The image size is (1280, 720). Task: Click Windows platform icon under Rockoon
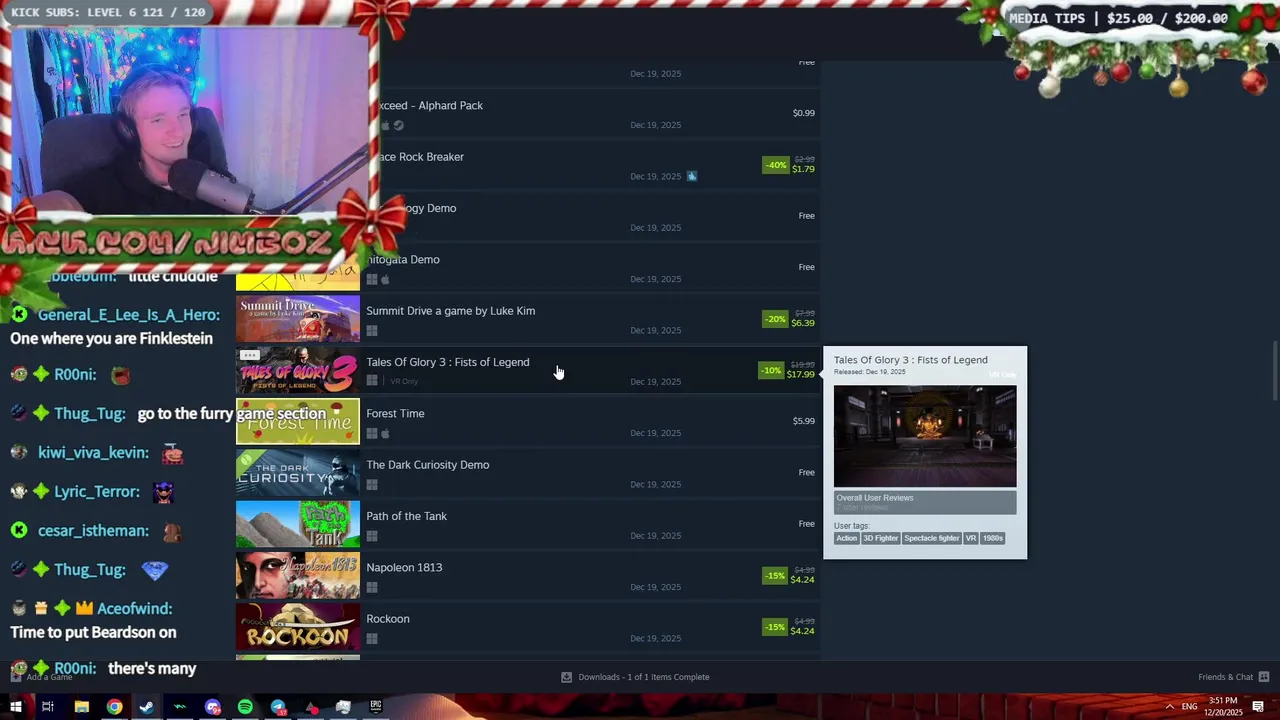click(x=372, y=639)
